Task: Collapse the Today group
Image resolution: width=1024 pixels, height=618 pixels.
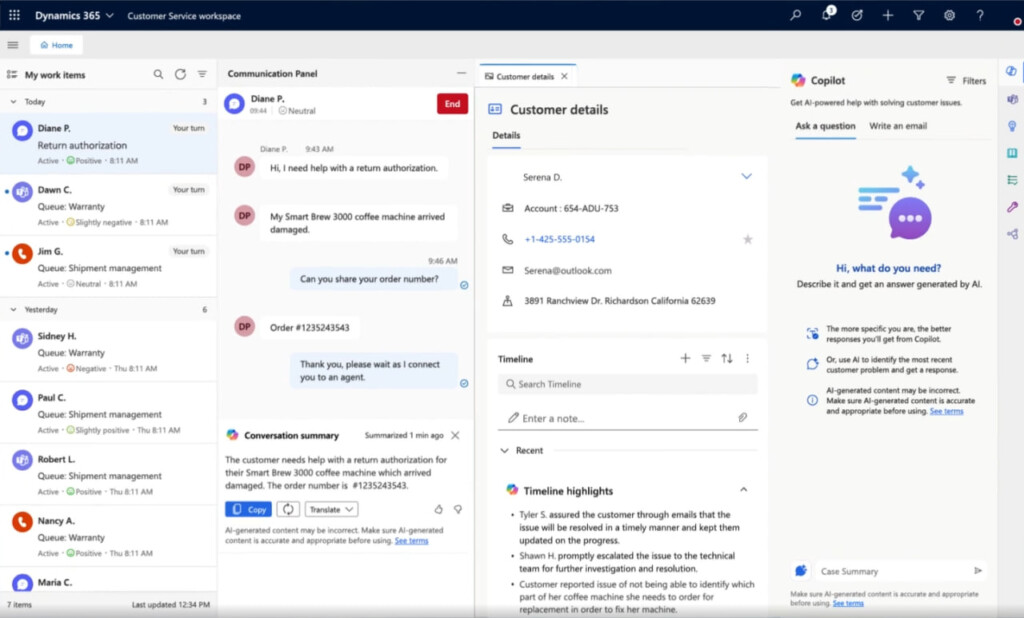Action: [x=13, y=102]
